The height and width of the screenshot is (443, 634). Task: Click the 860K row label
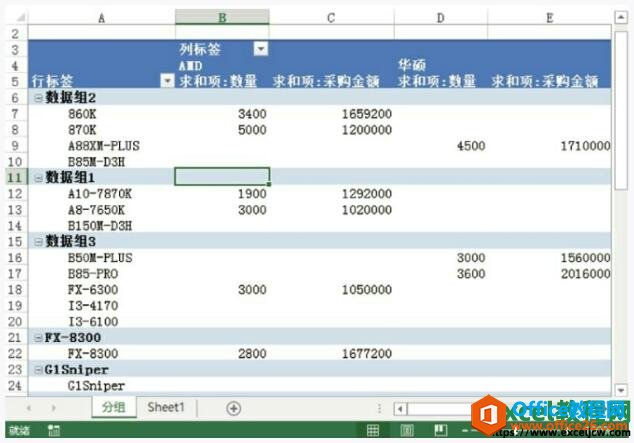(x=82, y=114)
